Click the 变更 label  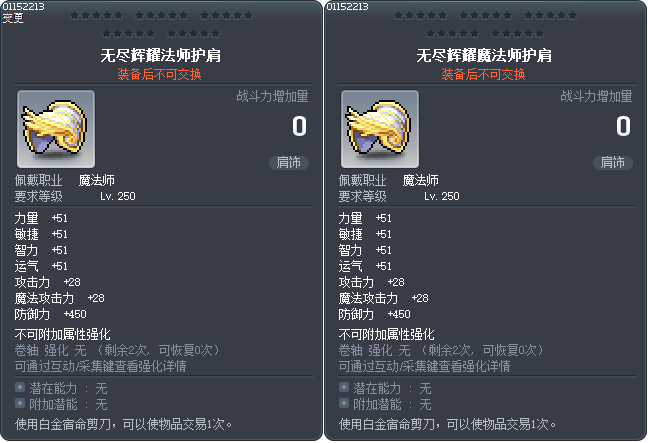[x=14, y=18]
